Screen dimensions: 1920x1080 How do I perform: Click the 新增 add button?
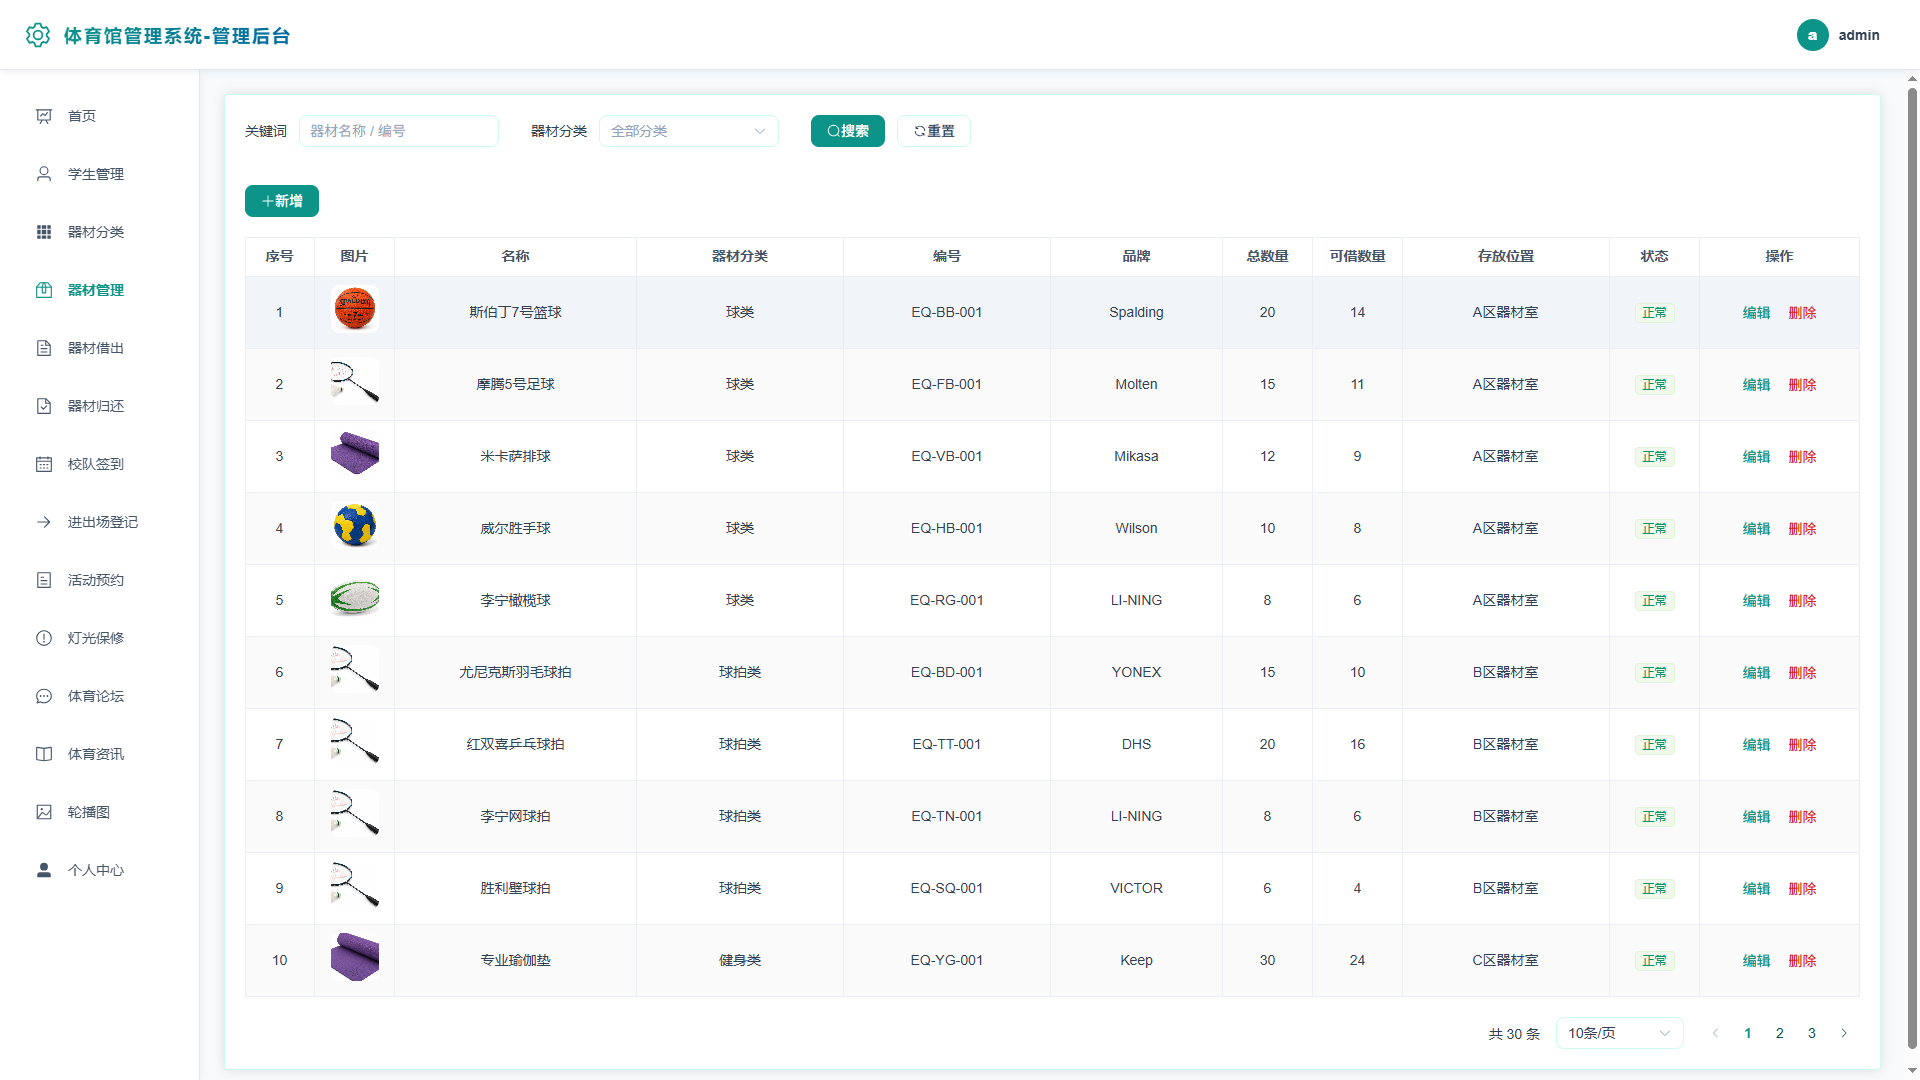click(282, 201)
